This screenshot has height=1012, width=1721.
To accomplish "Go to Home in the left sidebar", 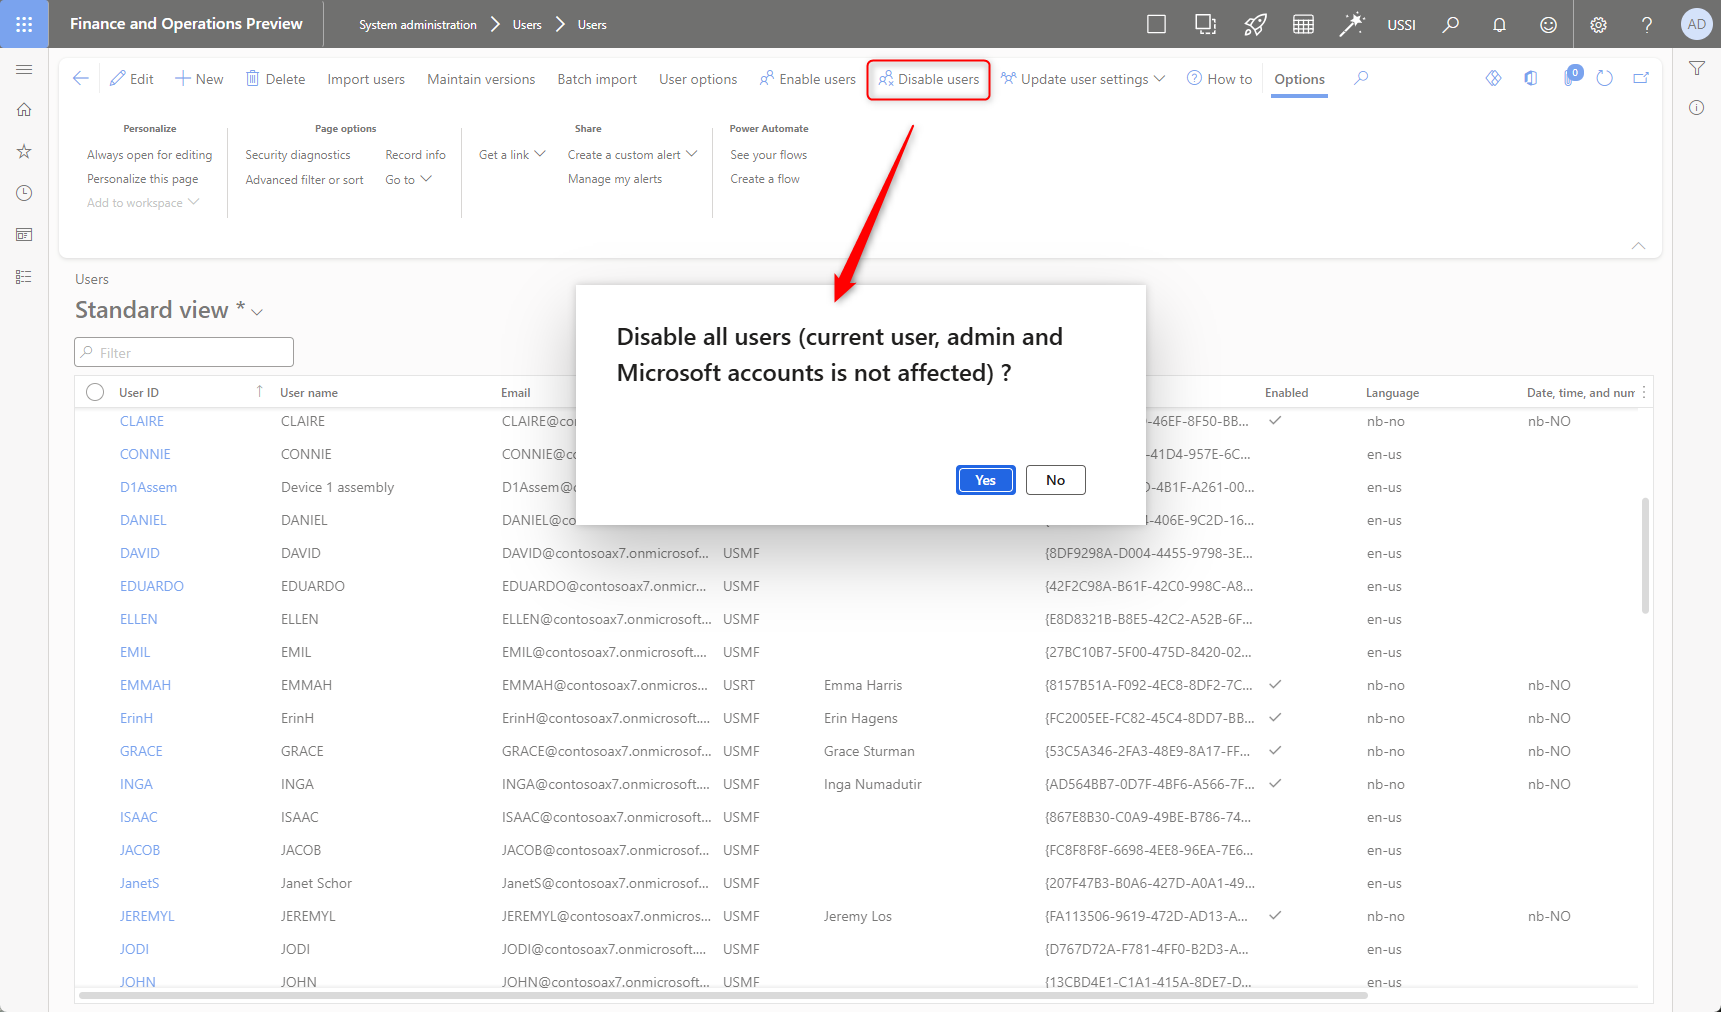I will [x=24, y=110].
